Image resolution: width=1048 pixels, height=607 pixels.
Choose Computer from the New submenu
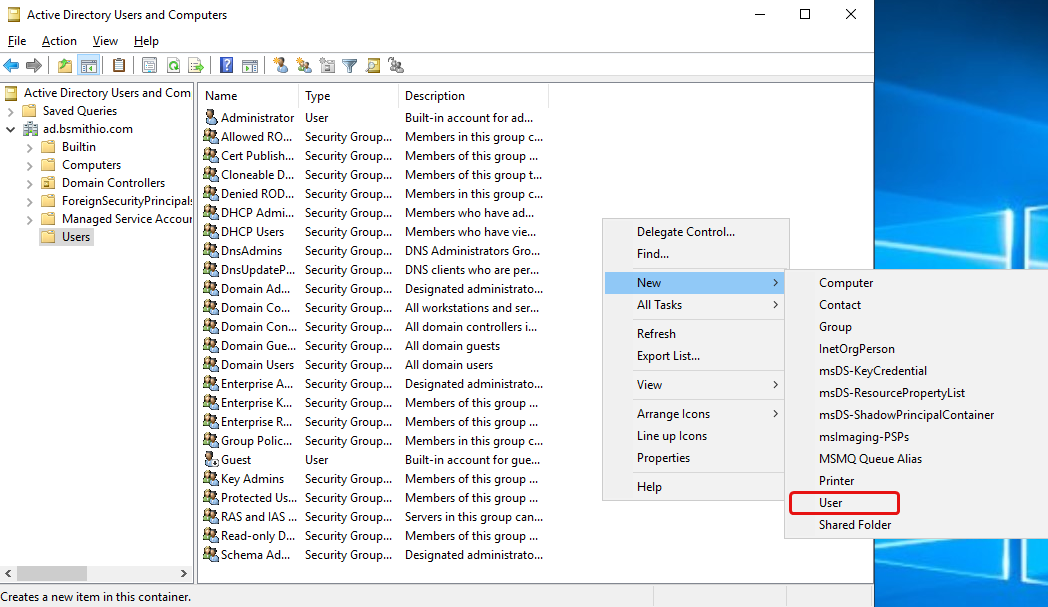pos(846,283)
